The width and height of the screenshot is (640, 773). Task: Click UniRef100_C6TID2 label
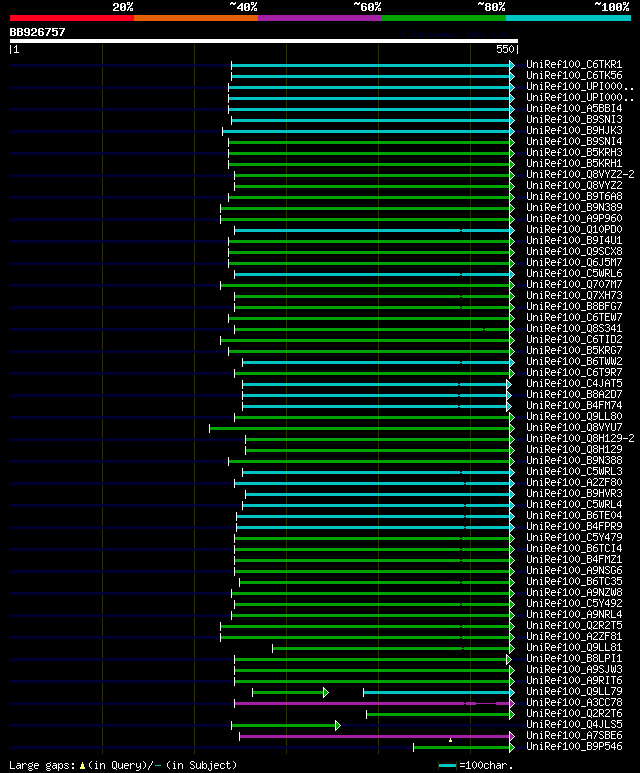(x=574, y=340)
